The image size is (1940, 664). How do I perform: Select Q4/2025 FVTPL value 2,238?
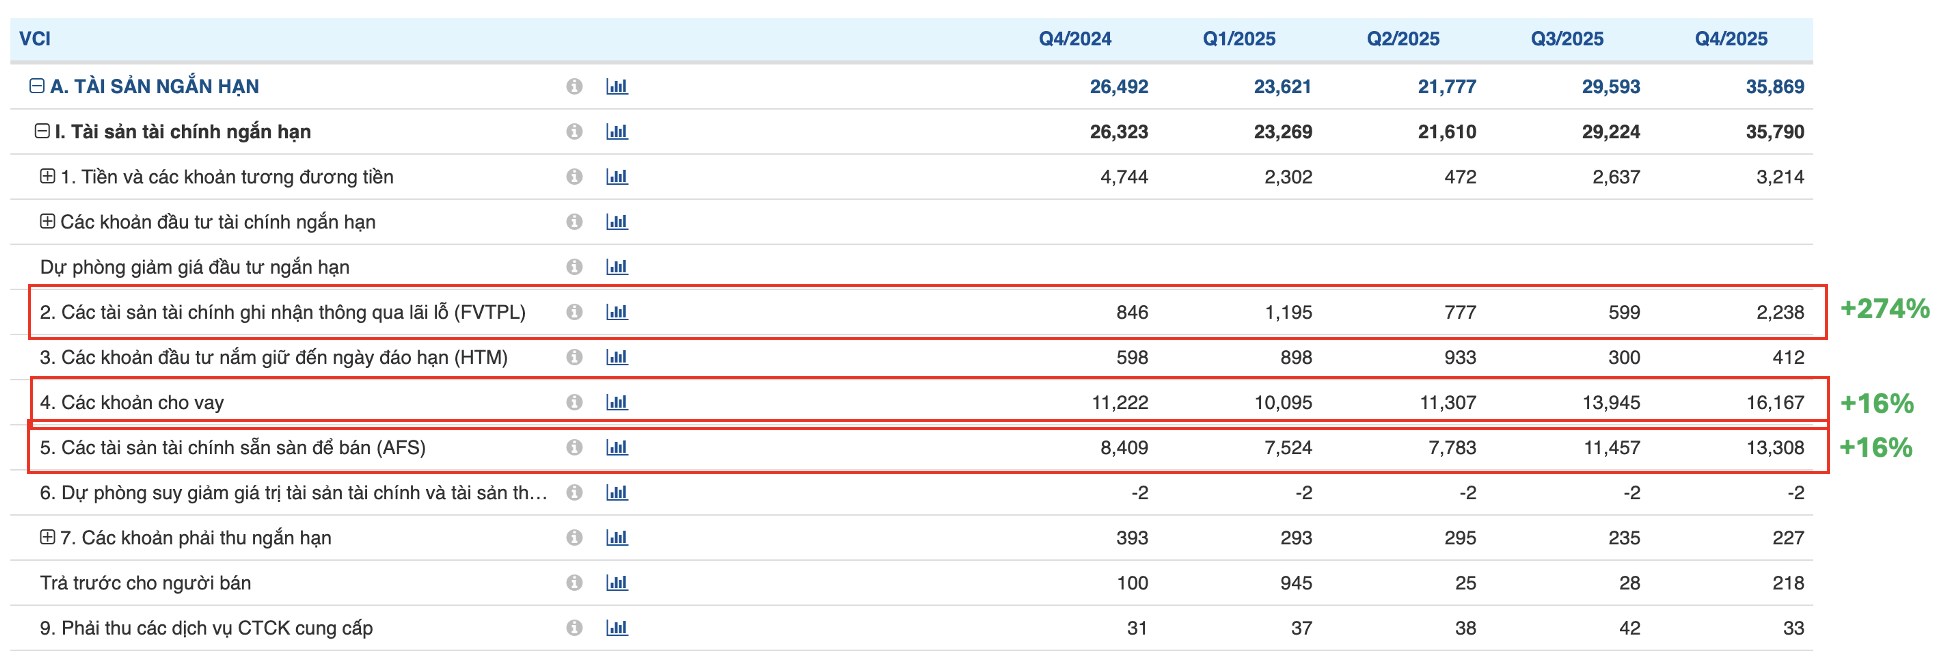pyautogui.click(x=1780, y=312)
